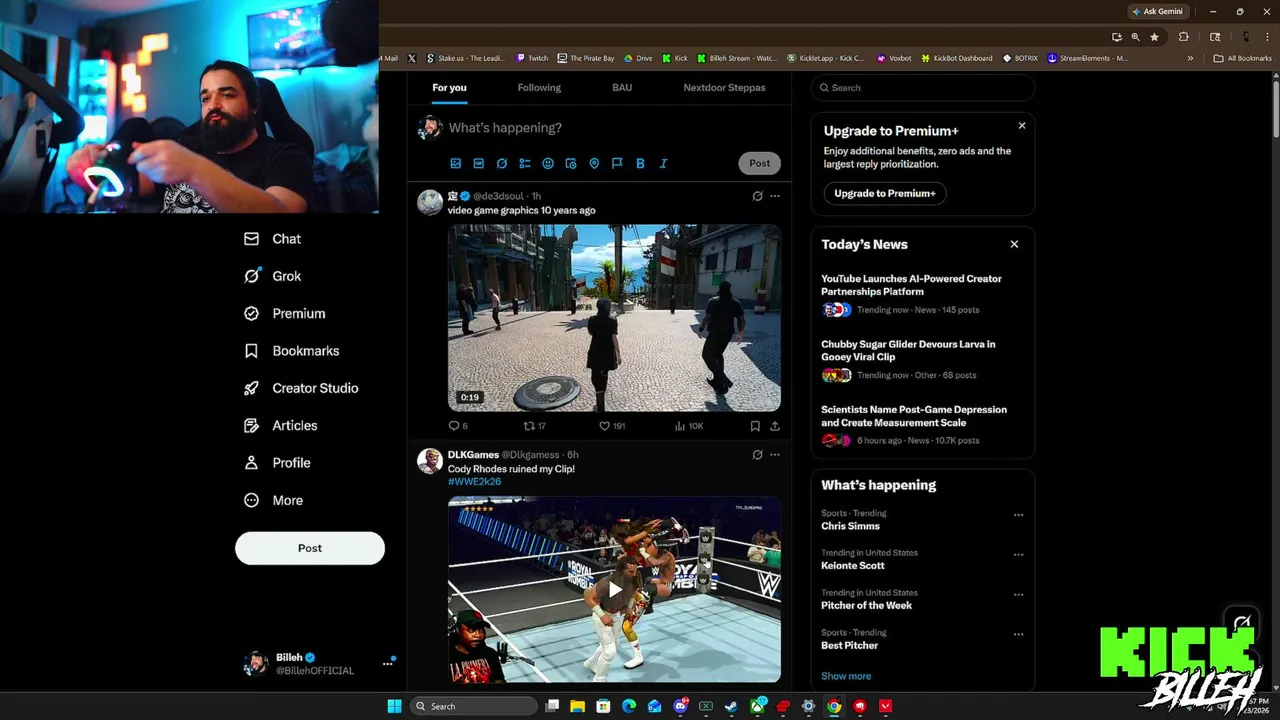Focus the X search field

click(x=922, y=88)
